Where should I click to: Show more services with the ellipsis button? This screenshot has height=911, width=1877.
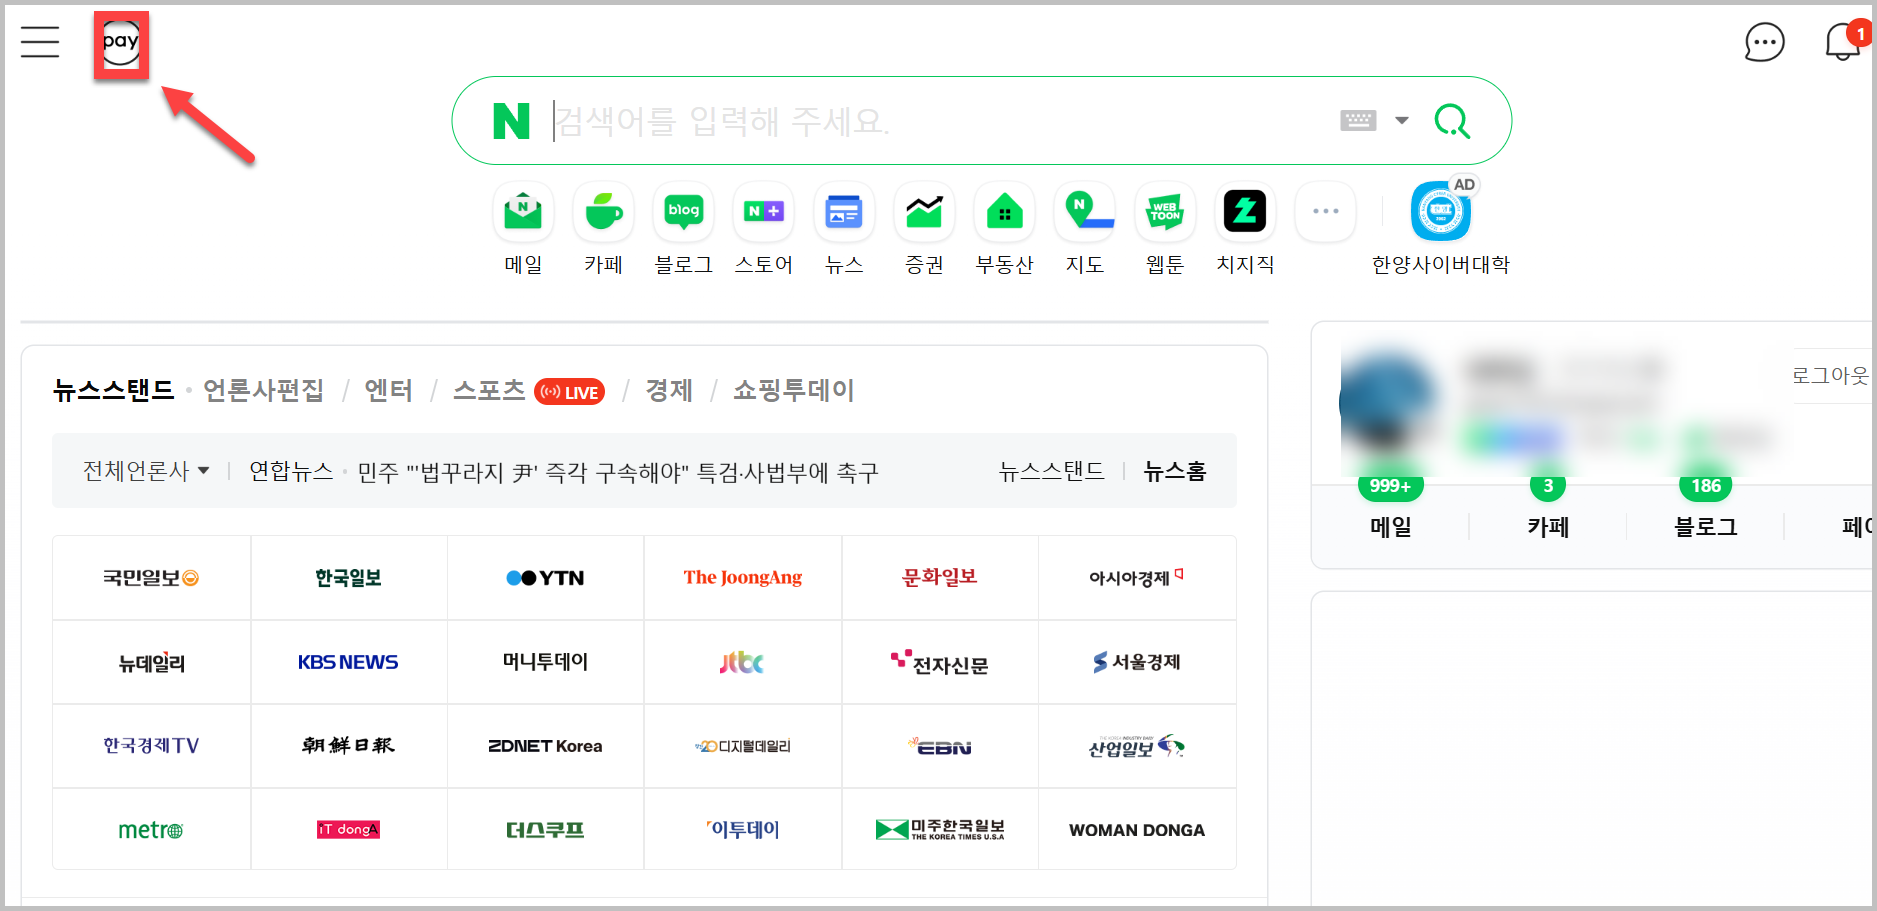1325,211
